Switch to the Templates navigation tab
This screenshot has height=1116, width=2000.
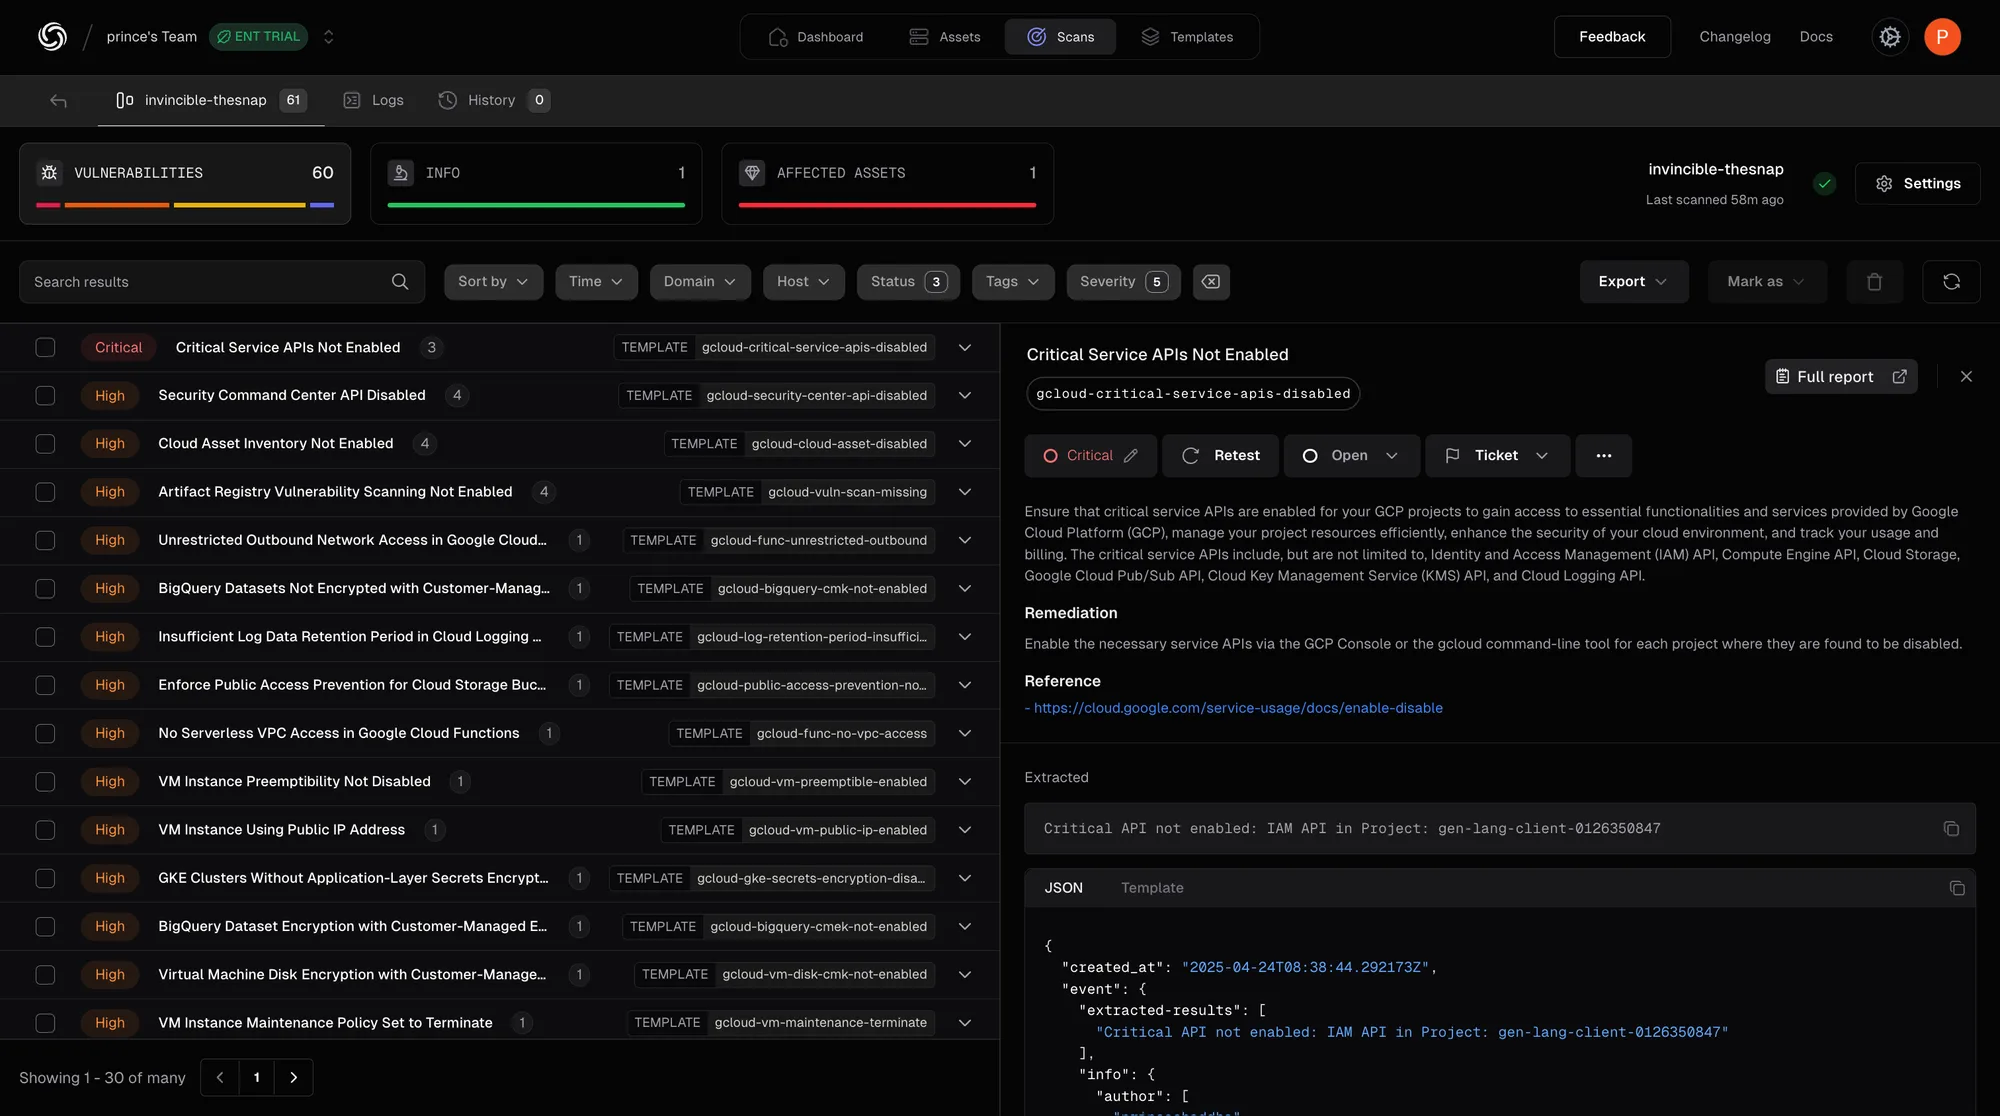pos(1189,36)
